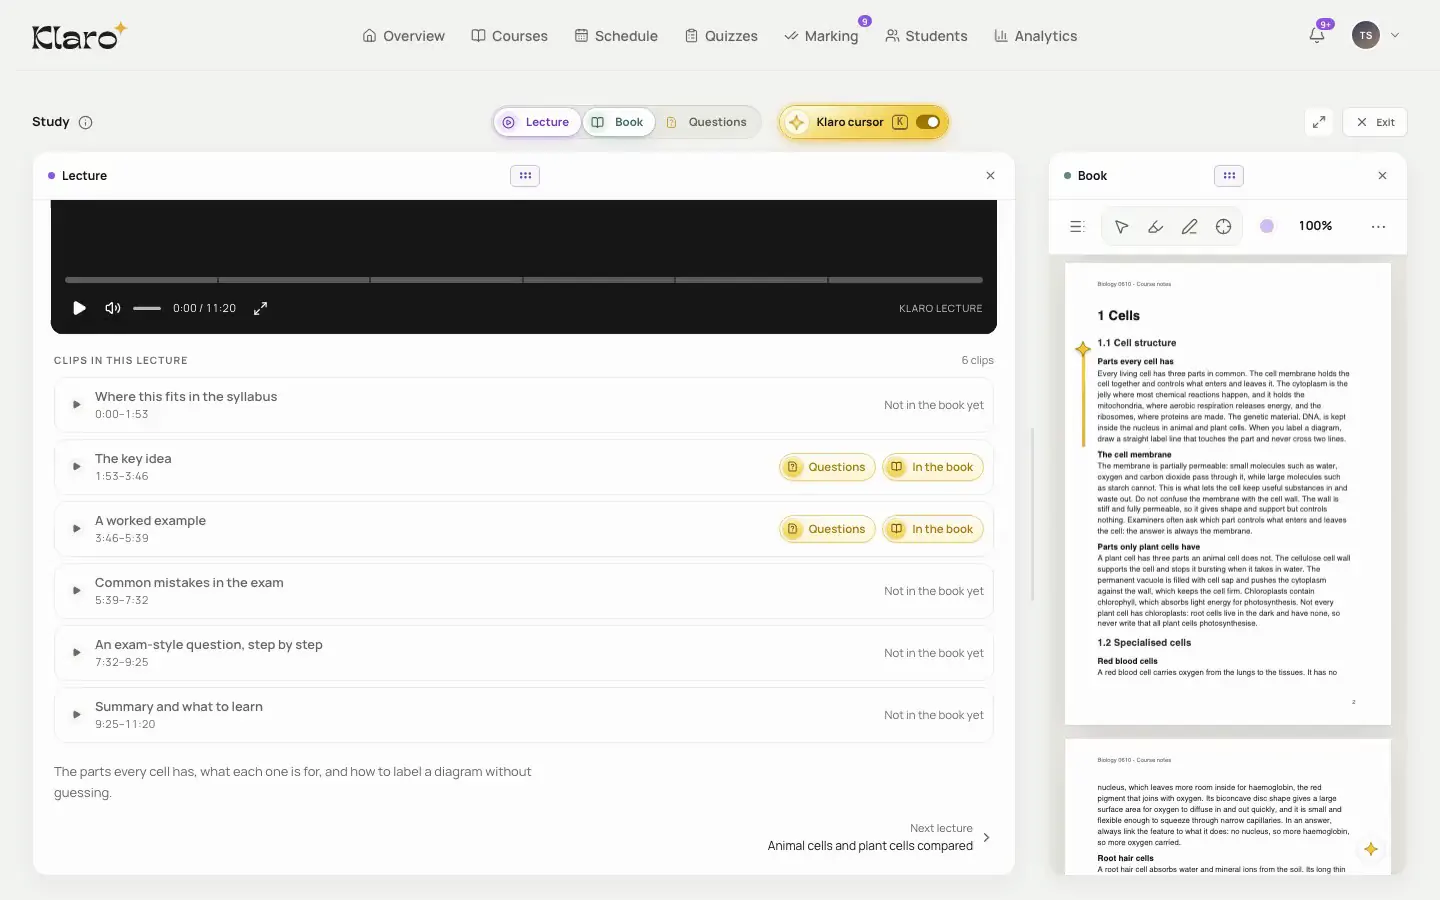Select the pen annotation tool

pos(1190,227)
